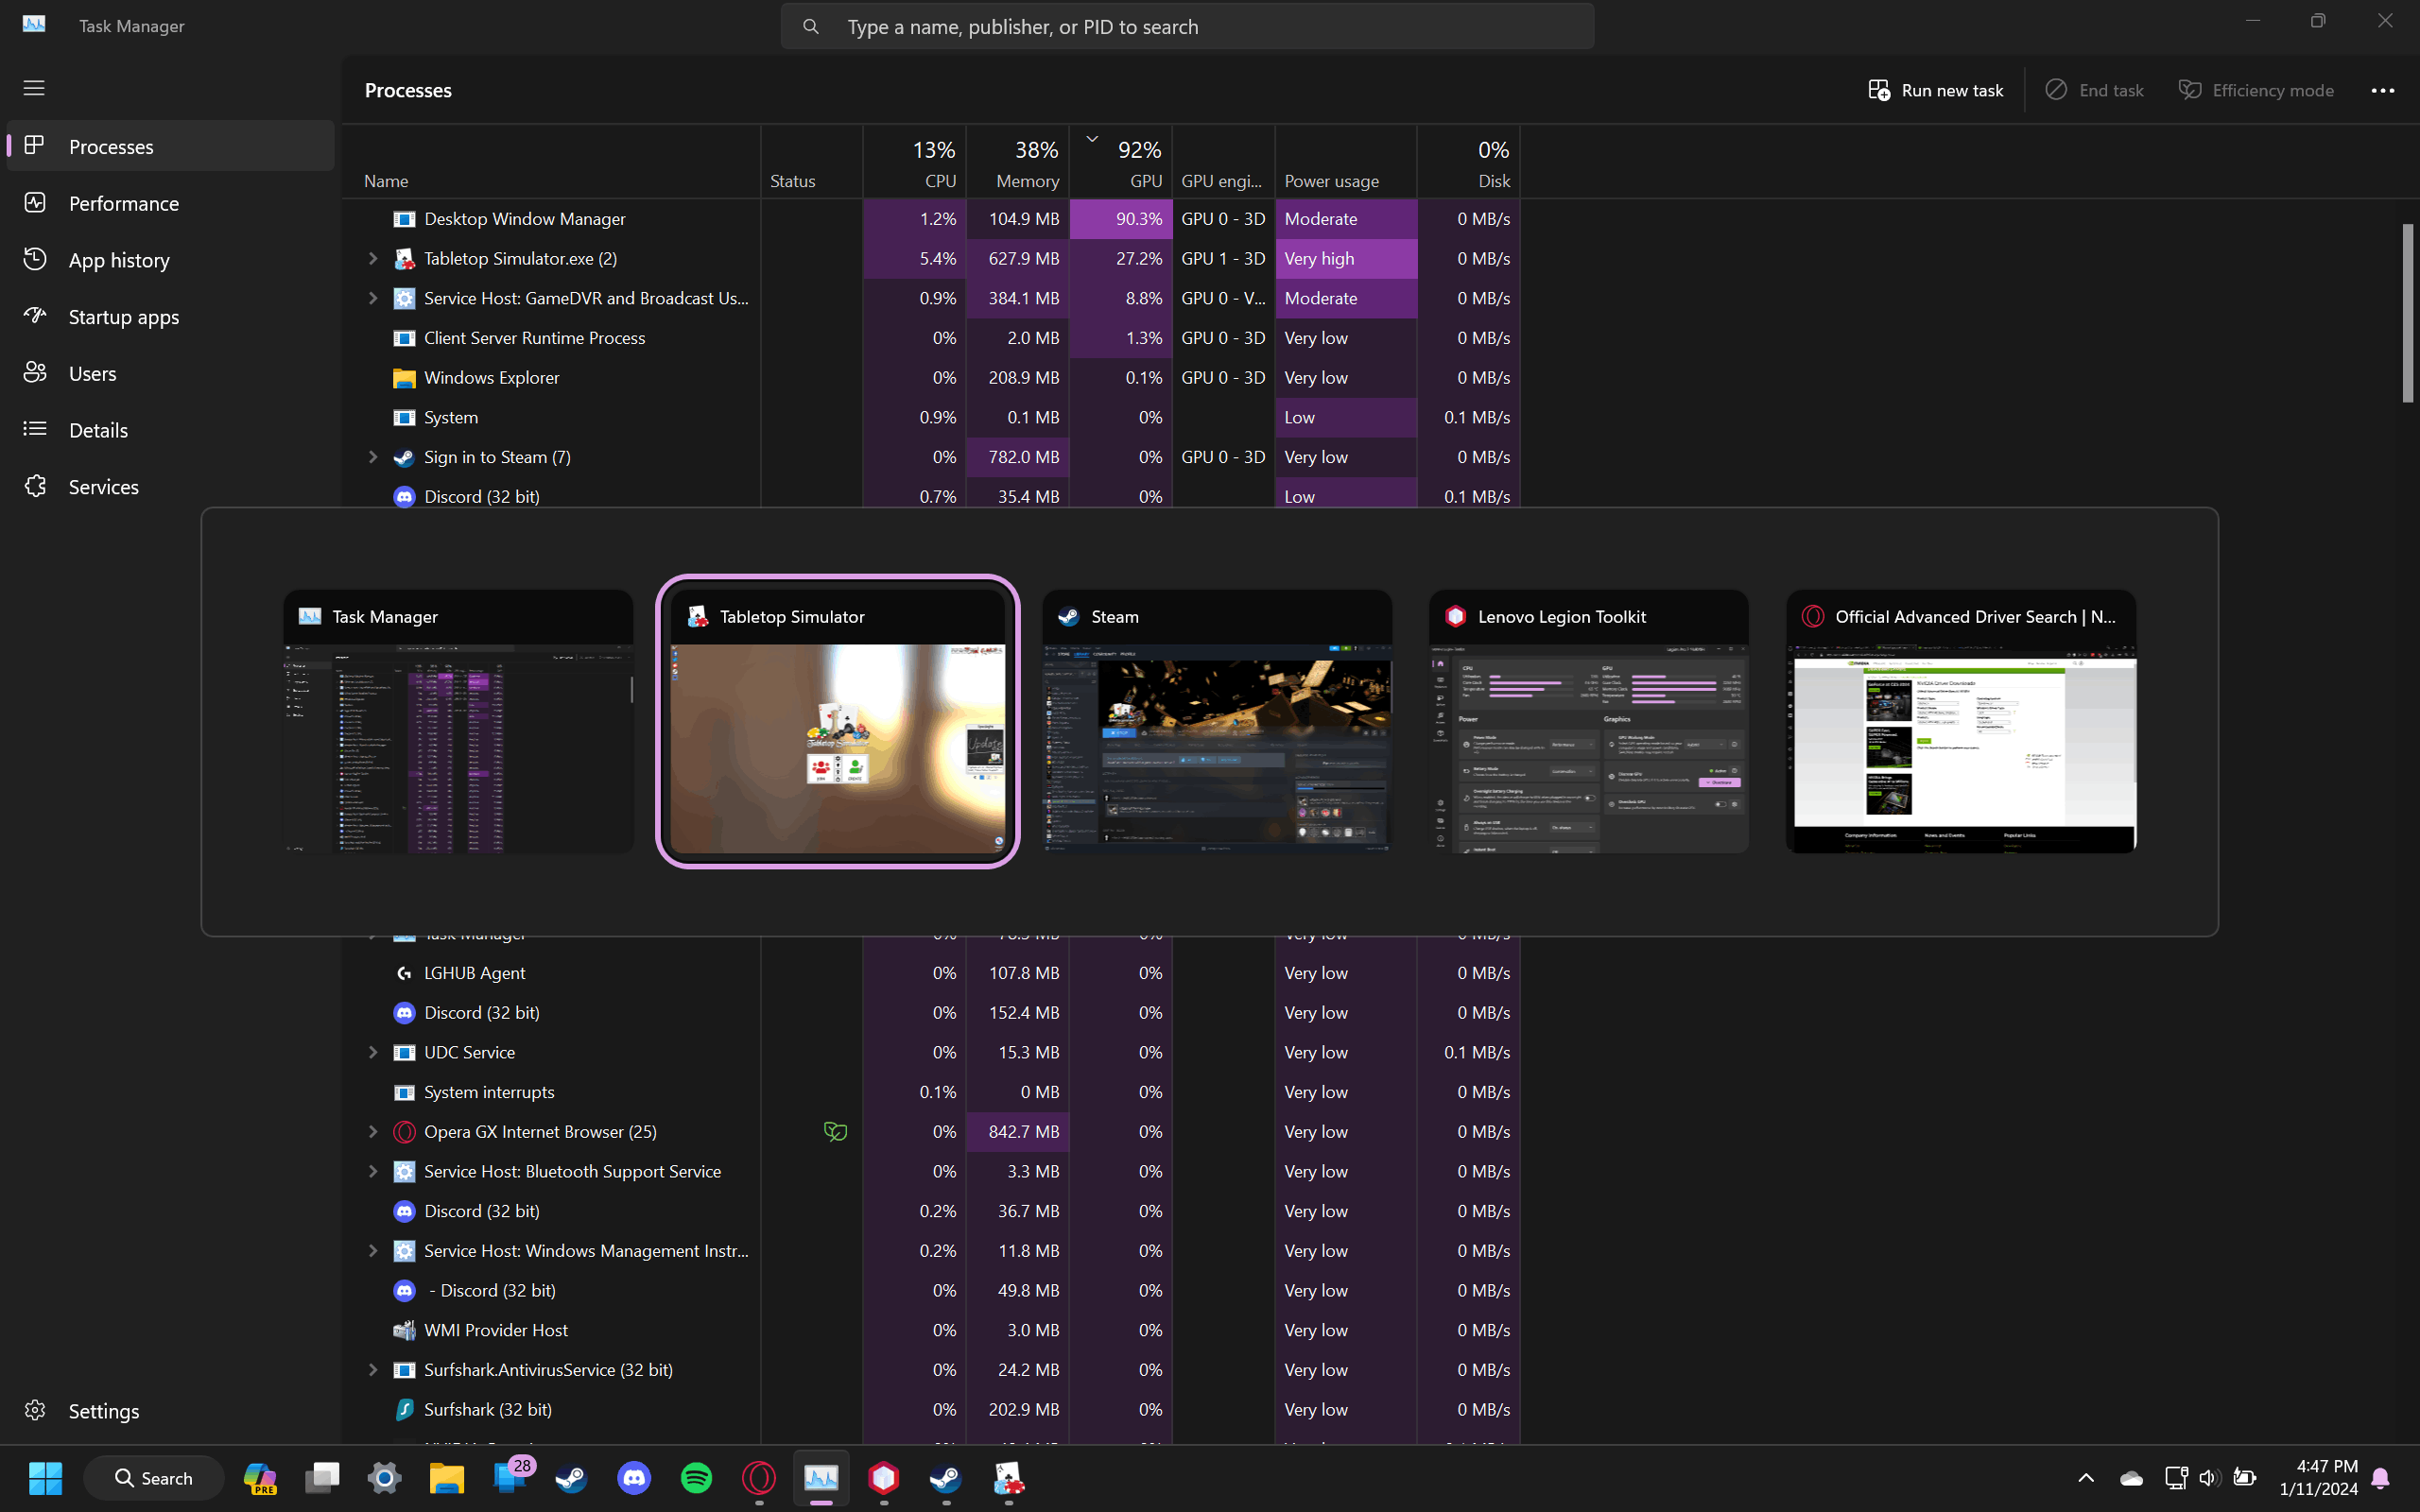2420x1512 pixels.
Task: Open the hamburger navigation menu
Action: (34, 88)
